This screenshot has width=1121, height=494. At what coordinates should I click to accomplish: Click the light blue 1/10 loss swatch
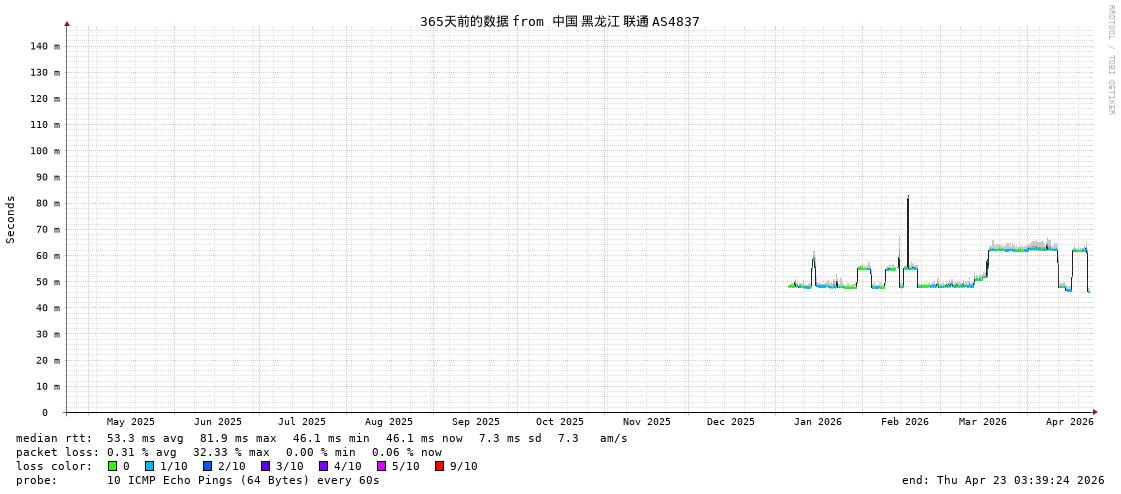149,466
